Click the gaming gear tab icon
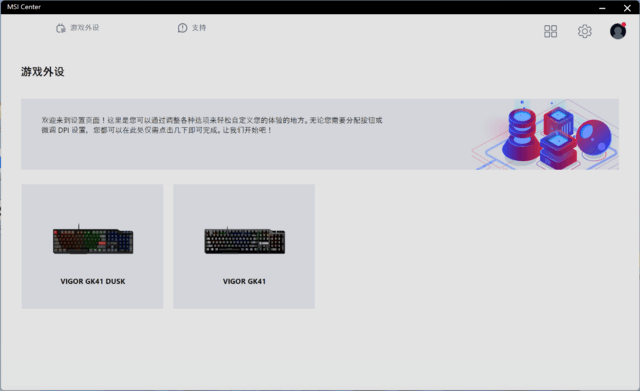The width and height of the screenshot is (640, 391). point(61,28)
